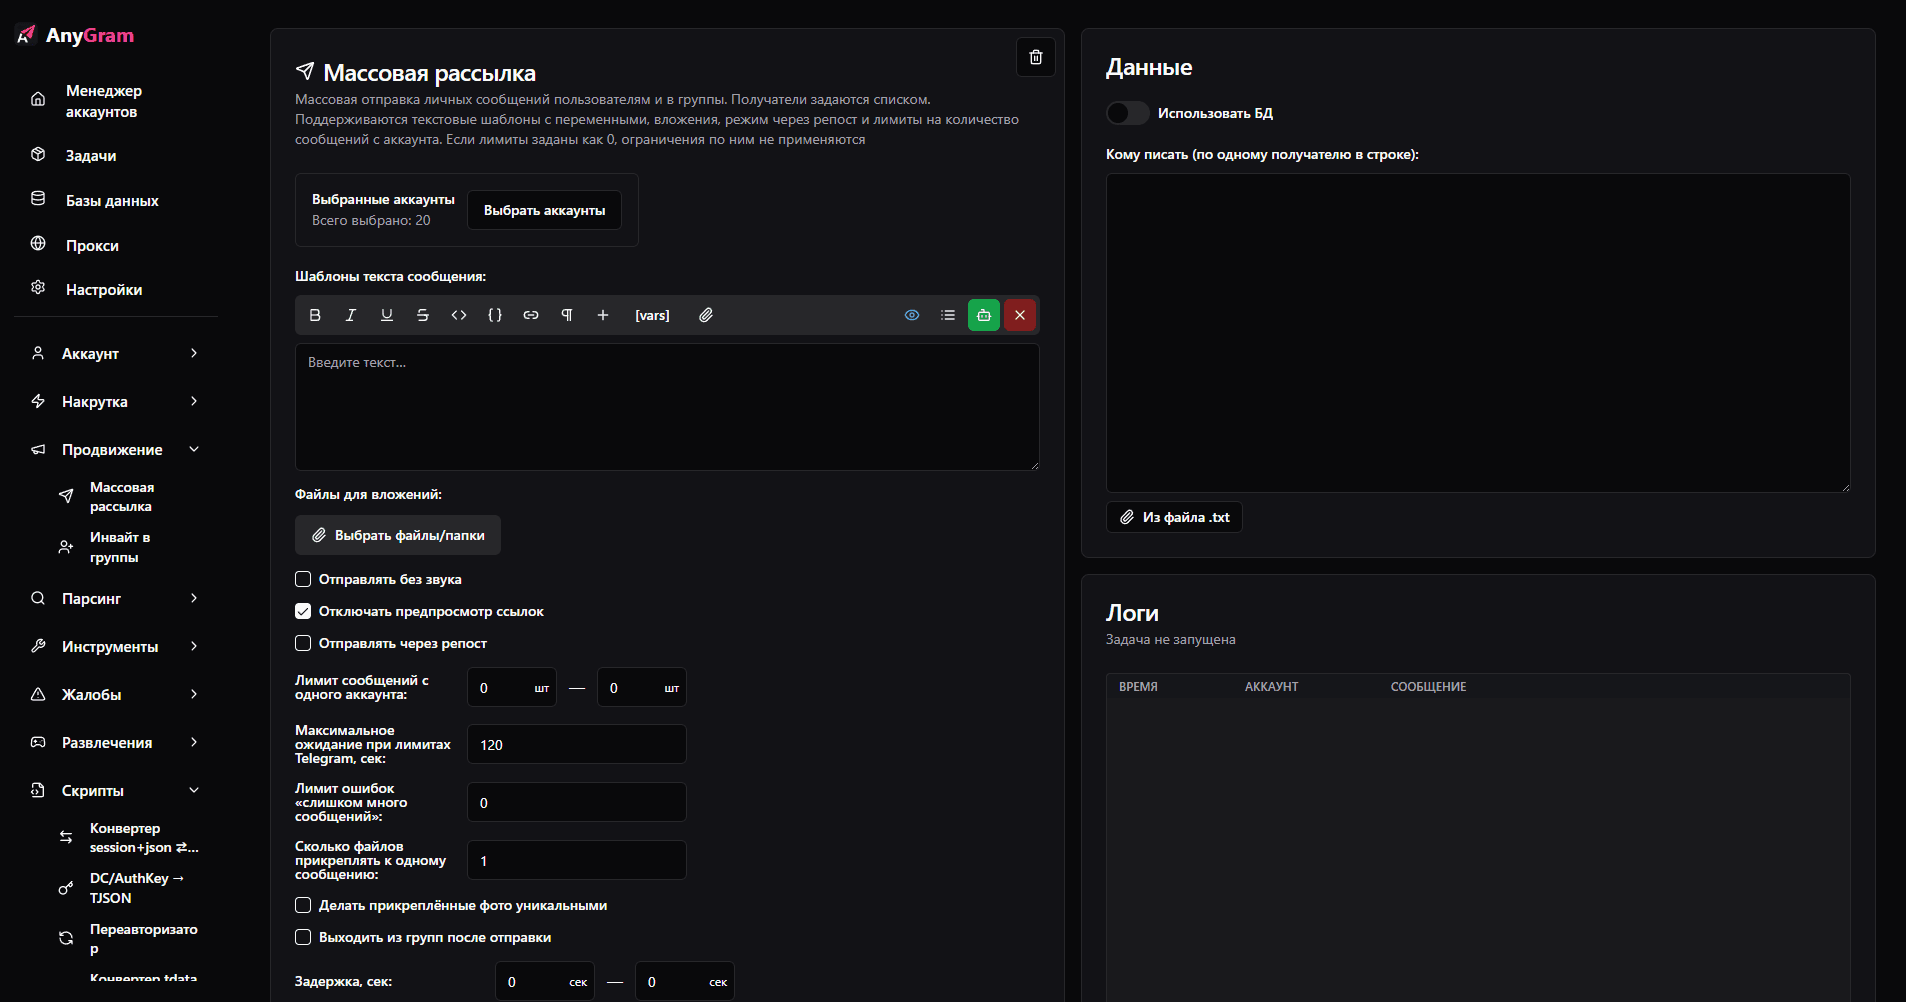1906x1002 pixels.
Task: Open the green robot template tool
Action: click(x=983, y=315)
